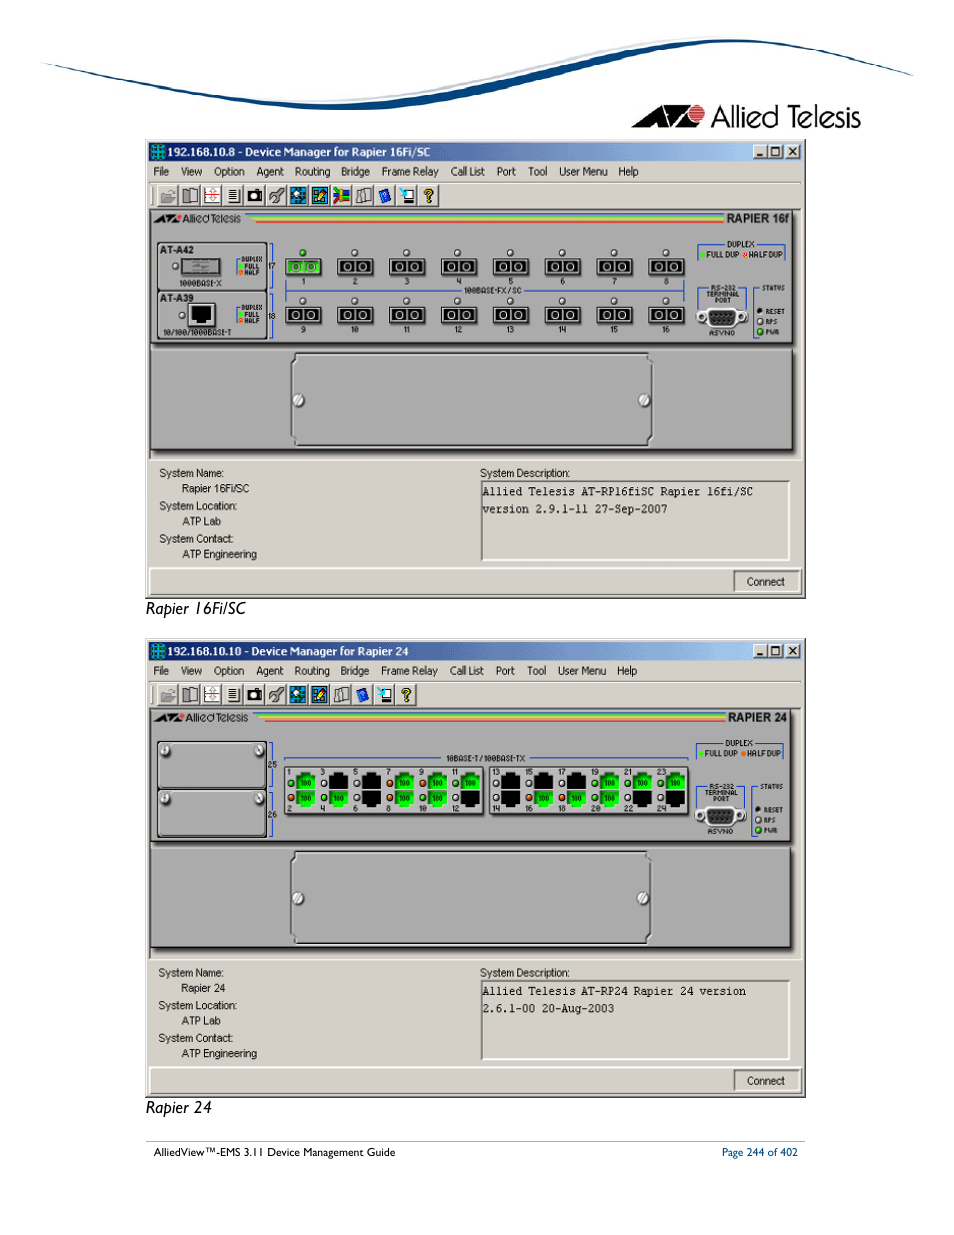This screenshot has width=954, height=1235.
Task: Click the colored flag icon in Rapier 16Fi/SC toolbar
Action: click(x=341, y=196)
